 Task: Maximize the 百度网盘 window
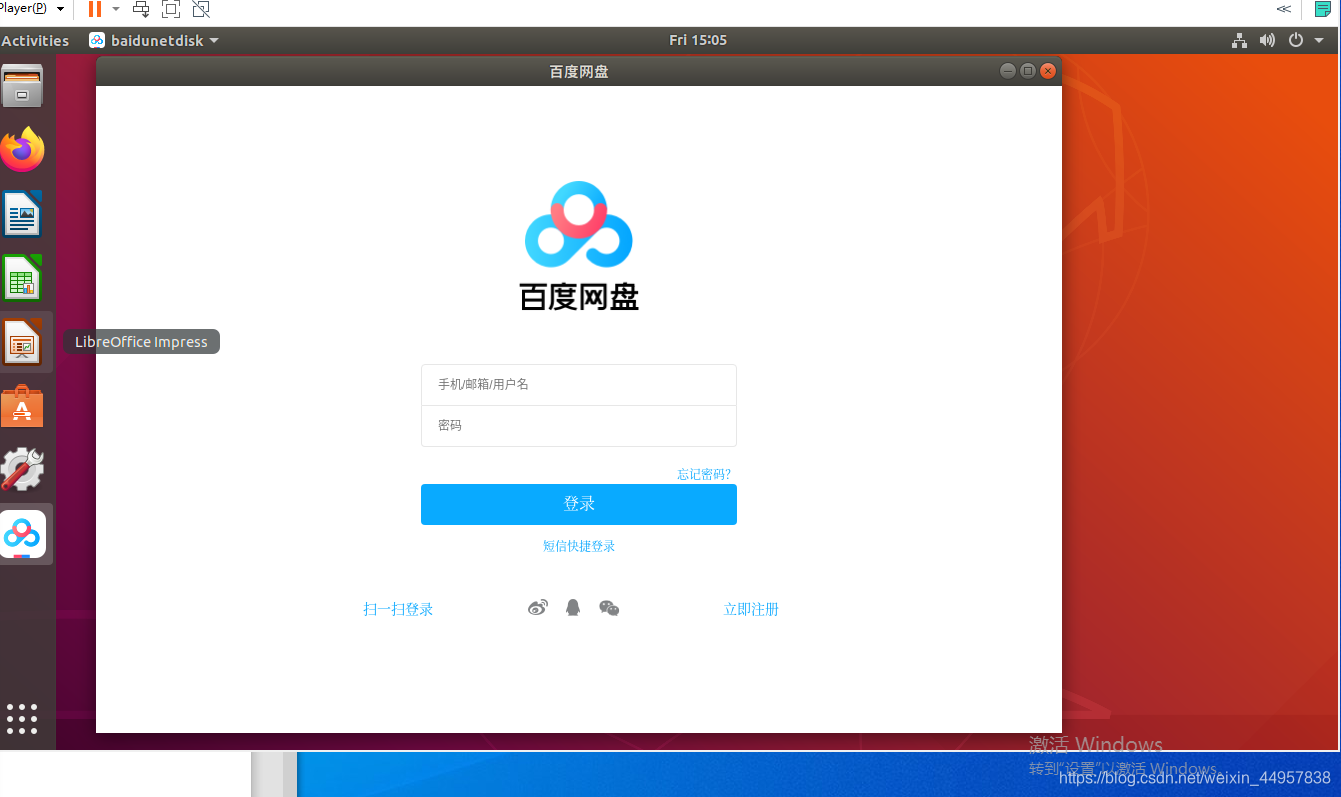pos(1028,71)
